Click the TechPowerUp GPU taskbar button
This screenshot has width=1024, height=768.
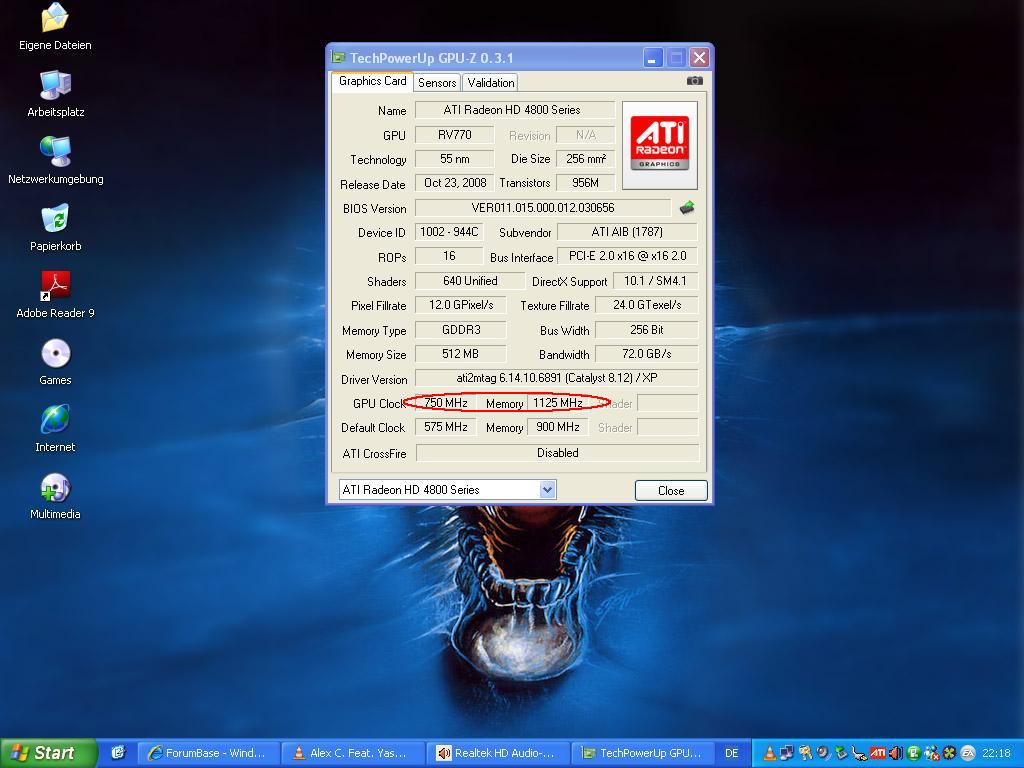point(643,753)
